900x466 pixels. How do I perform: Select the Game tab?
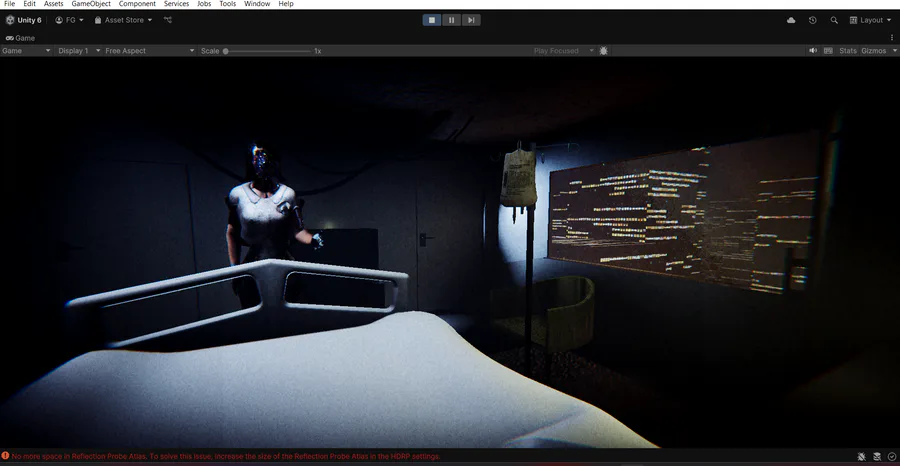pos(20,38)
